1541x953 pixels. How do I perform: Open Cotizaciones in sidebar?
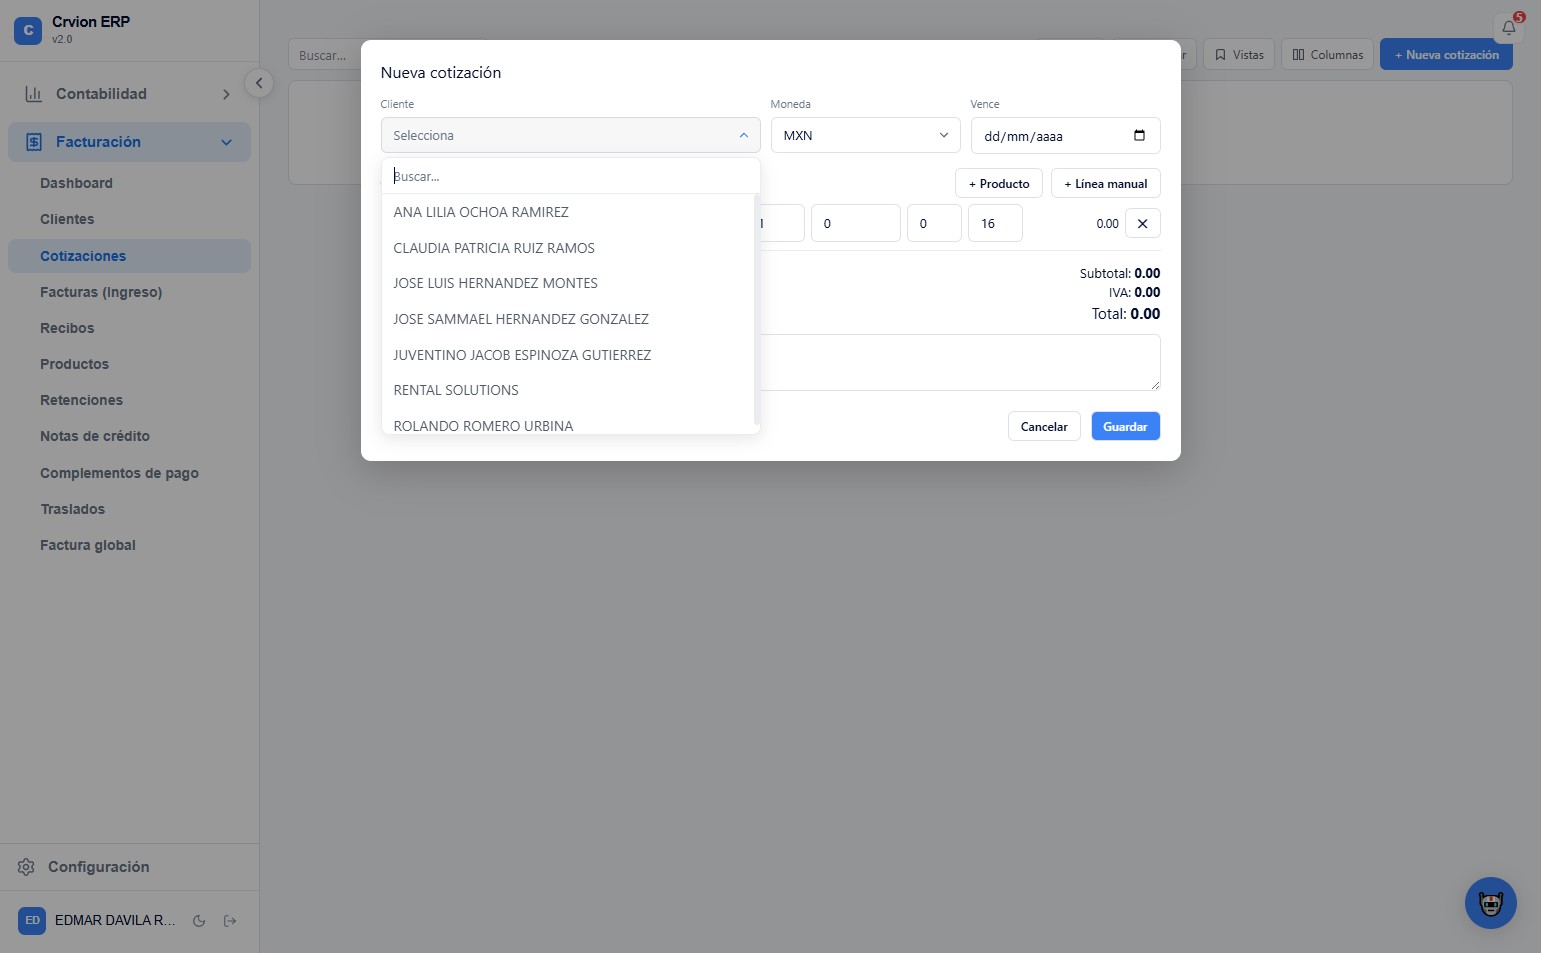coord(129,256)
